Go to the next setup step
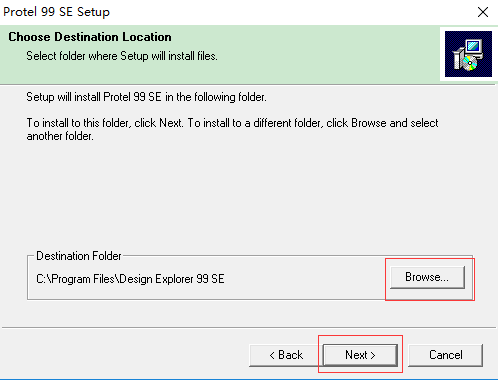This screenshot has width=498, height=380. pos(360,355)
